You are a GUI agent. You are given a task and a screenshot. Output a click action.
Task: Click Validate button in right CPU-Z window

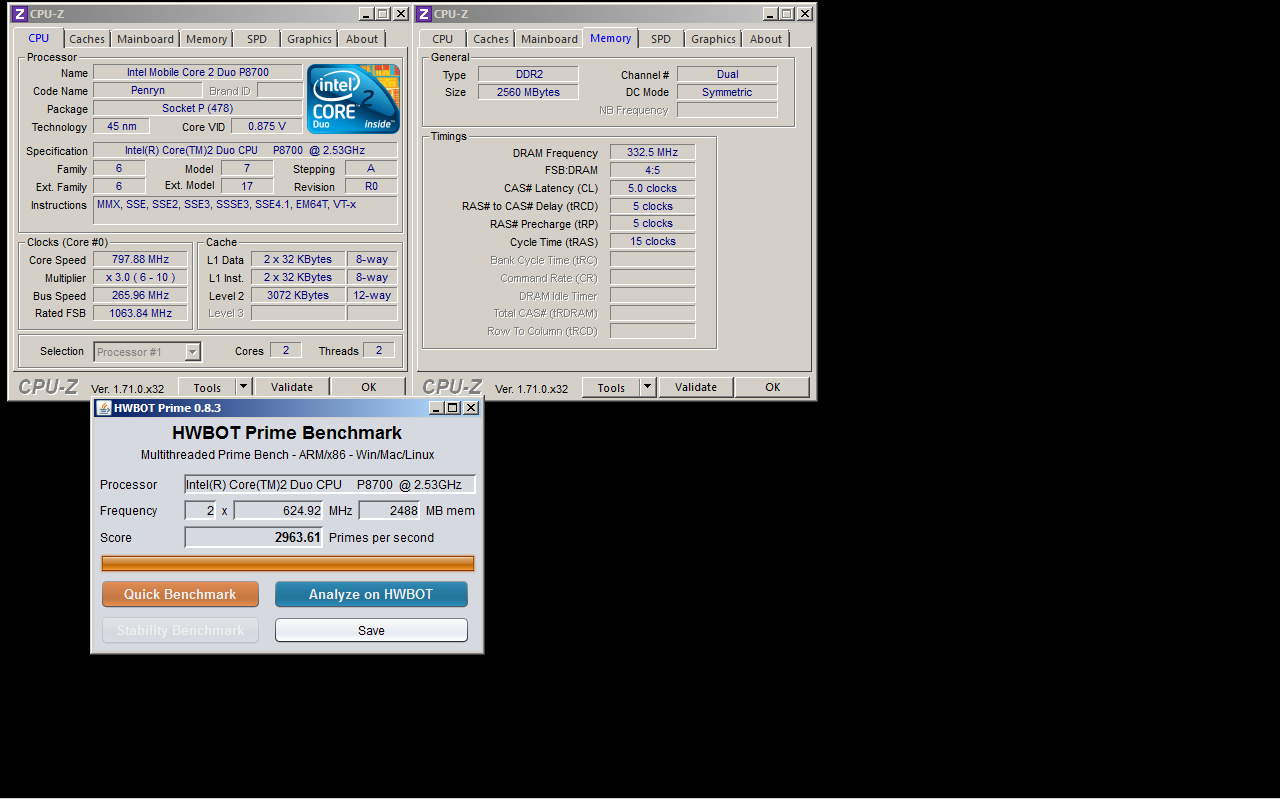[x=696, y=387]
